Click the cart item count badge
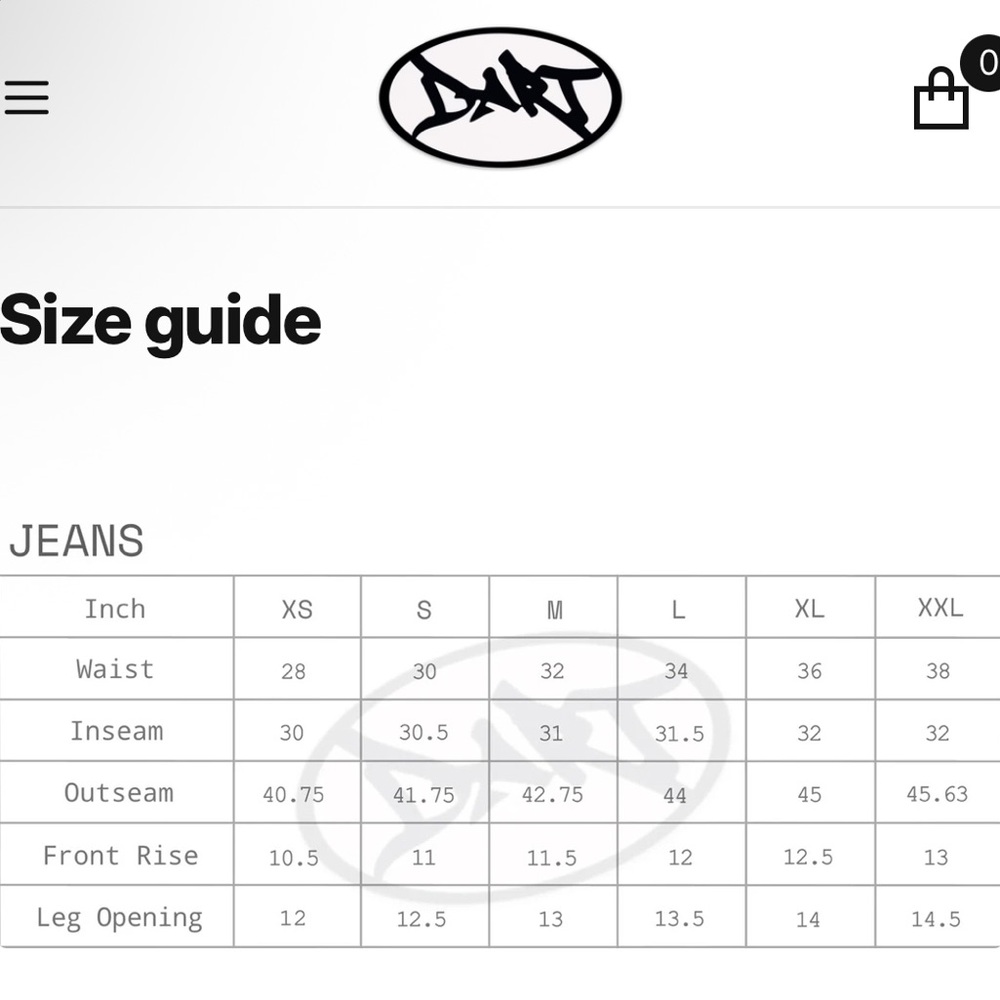 984,63
